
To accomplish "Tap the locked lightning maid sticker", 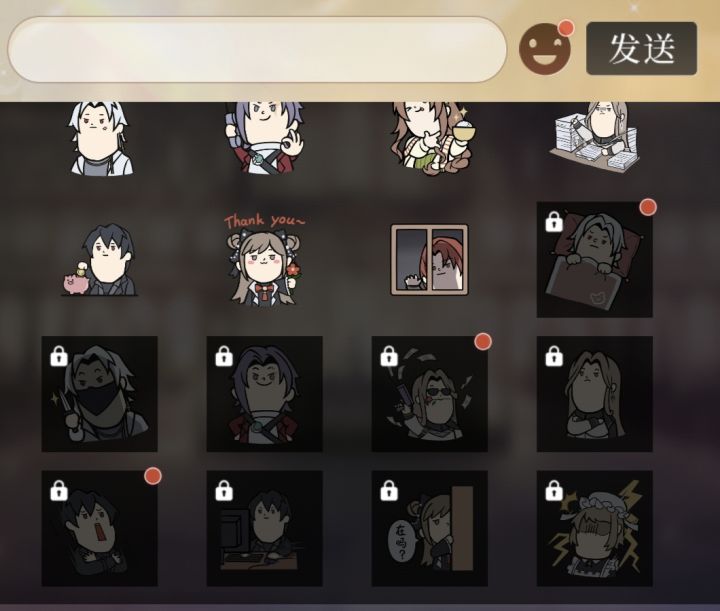I will coord(595,528).
